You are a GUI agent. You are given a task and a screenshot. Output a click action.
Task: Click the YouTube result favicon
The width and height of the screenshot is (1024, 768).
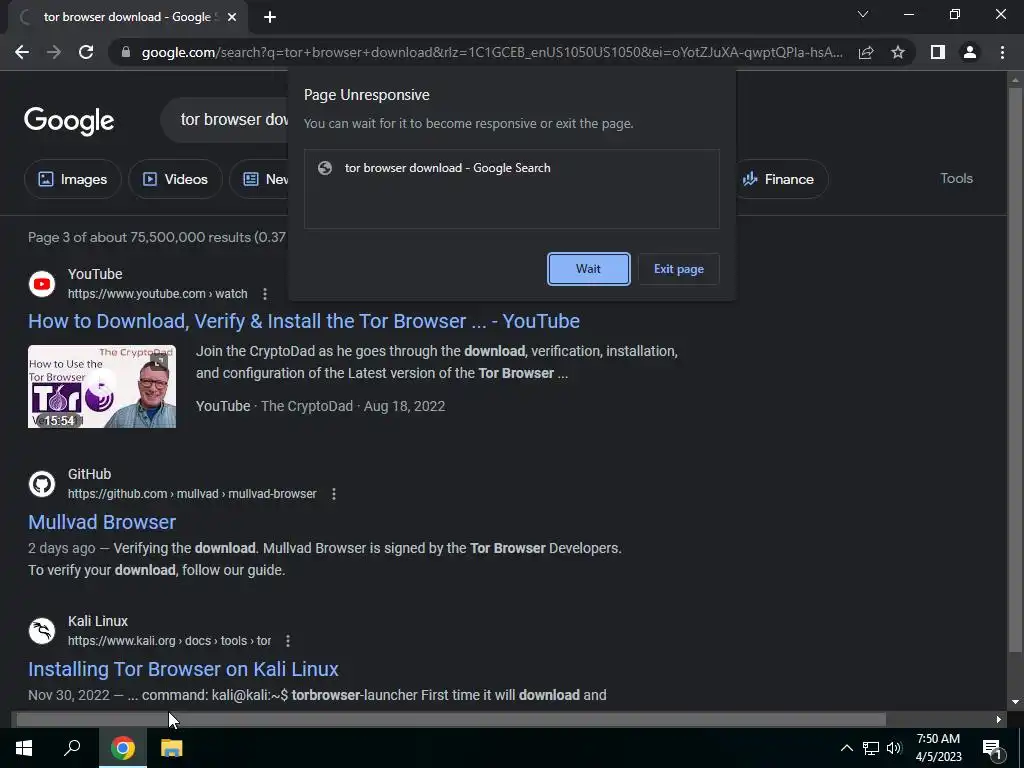[42, 284]
